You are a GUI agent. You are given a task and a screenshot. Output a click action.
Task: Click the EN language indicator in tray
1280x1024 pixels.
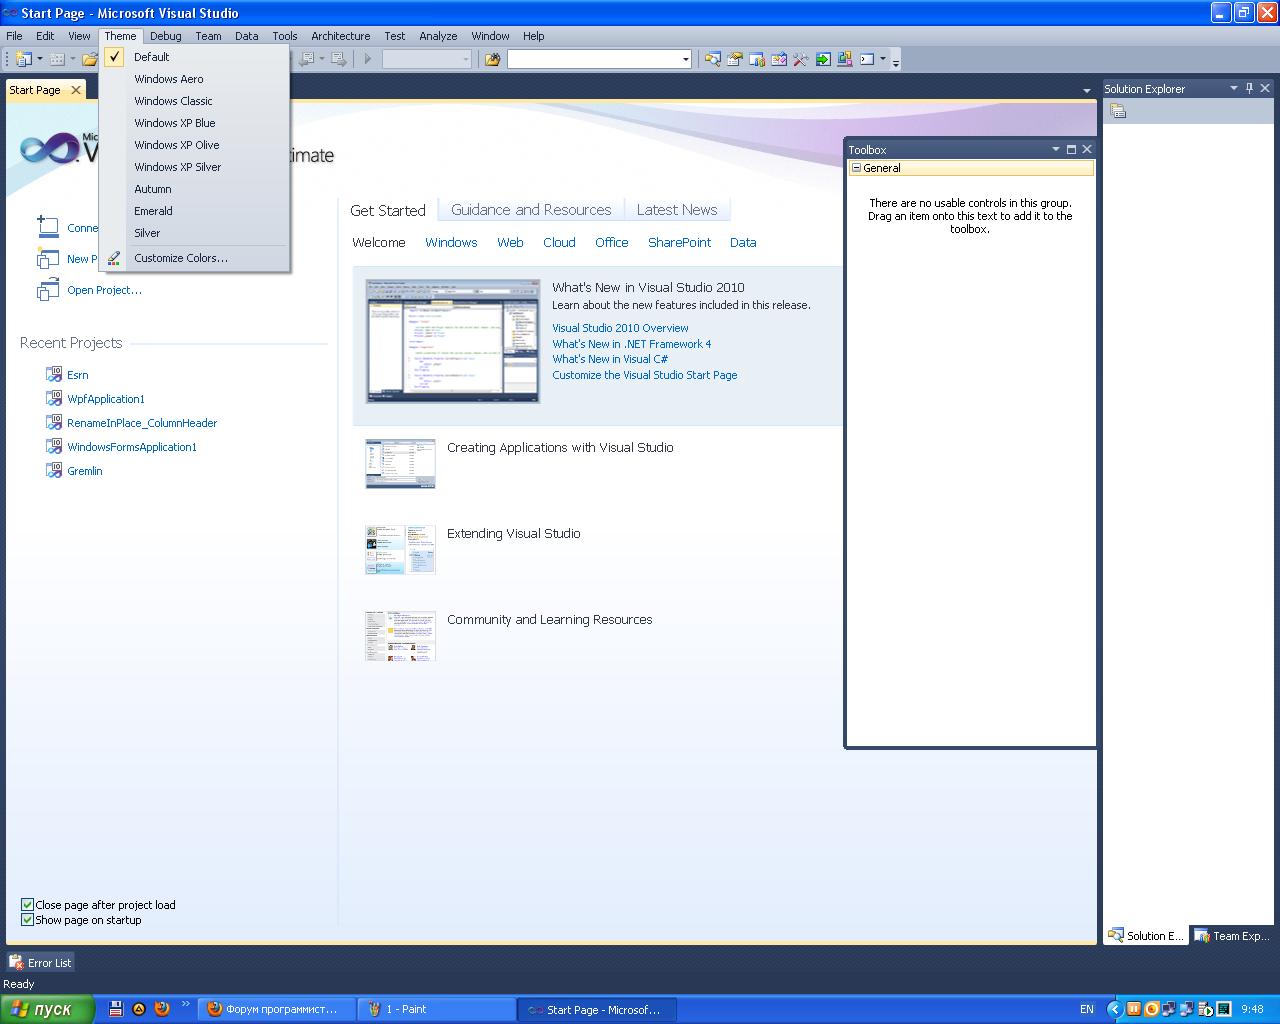point(1087,1010)
